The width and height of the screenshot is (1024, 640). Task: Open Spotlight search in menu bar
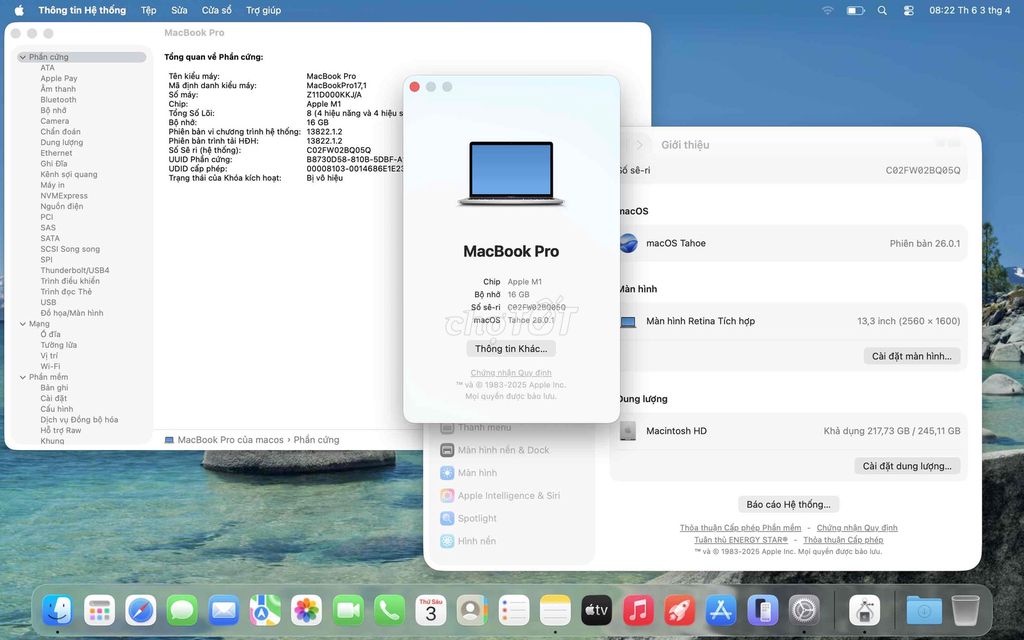click(x=882, y=10)
